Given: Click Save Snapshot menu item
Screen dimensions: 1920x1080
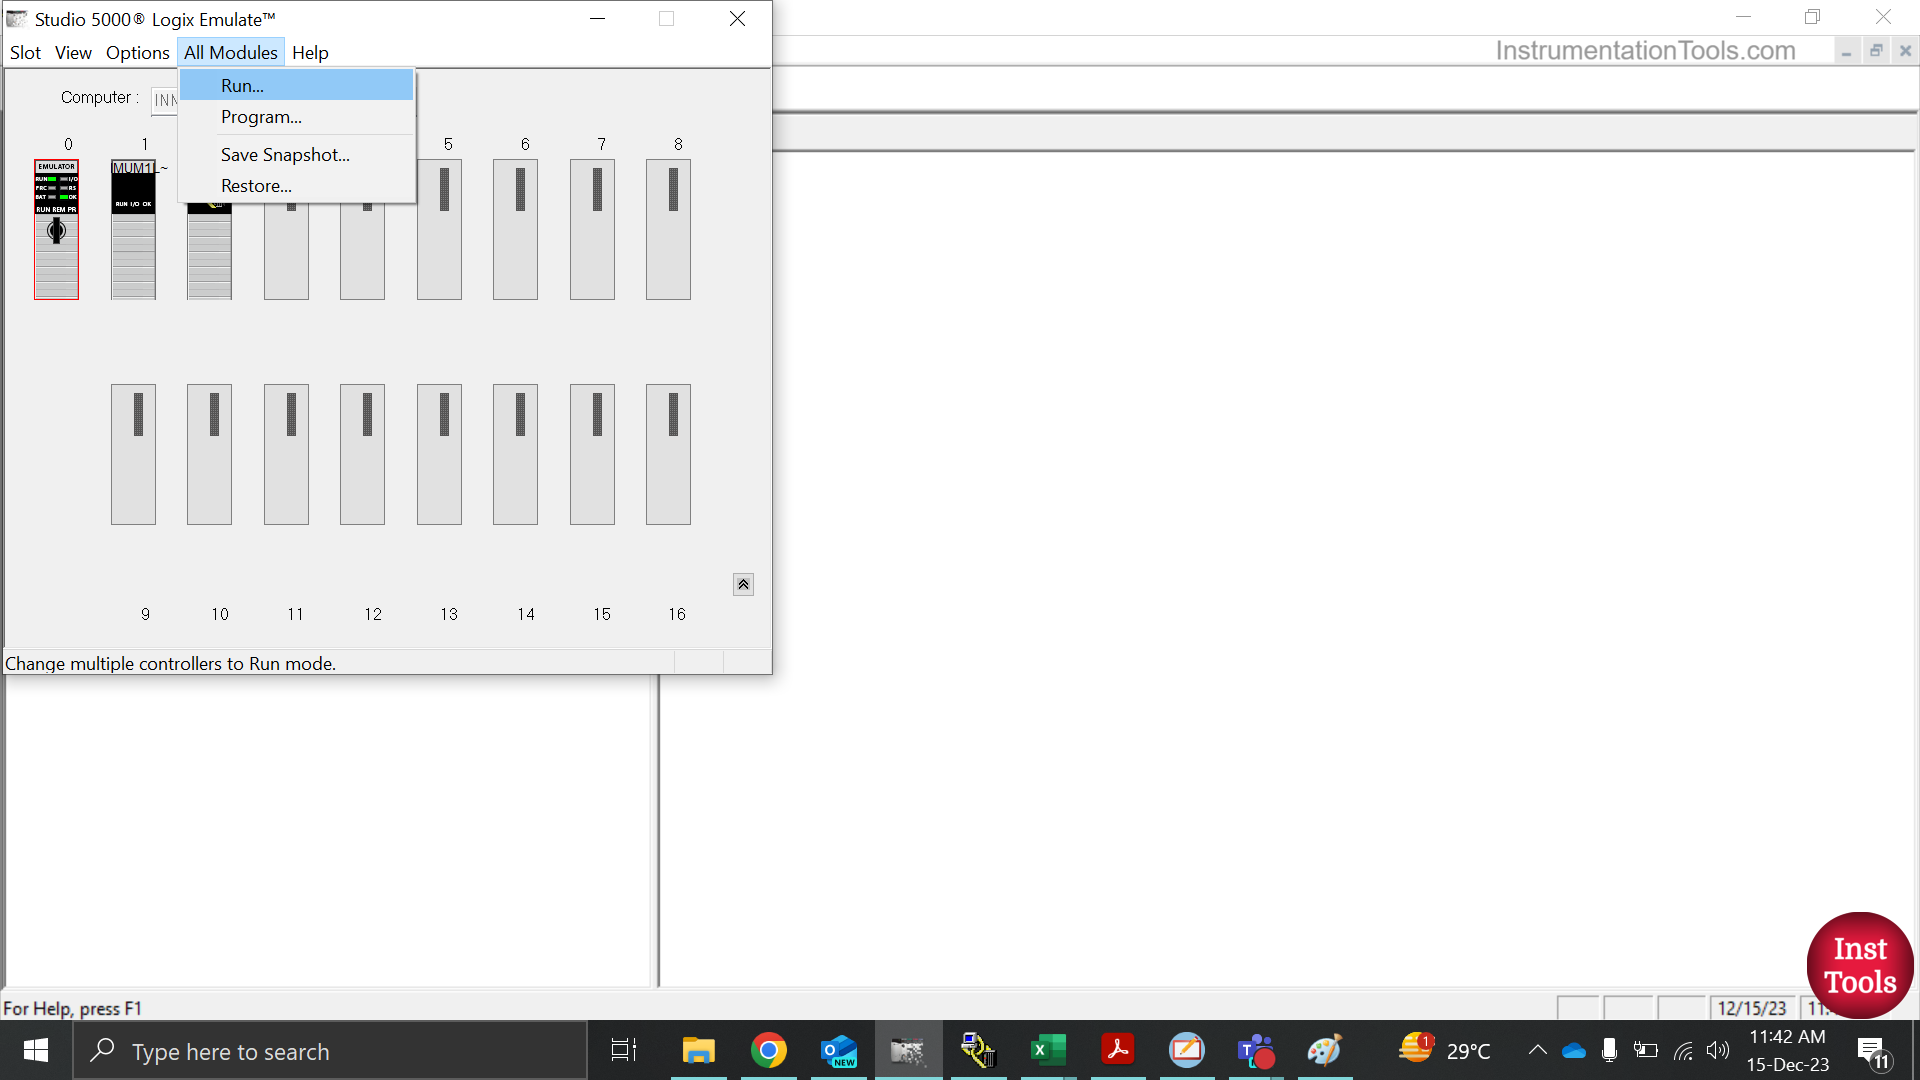Looking at the screenshot, I should click(284, 153).
